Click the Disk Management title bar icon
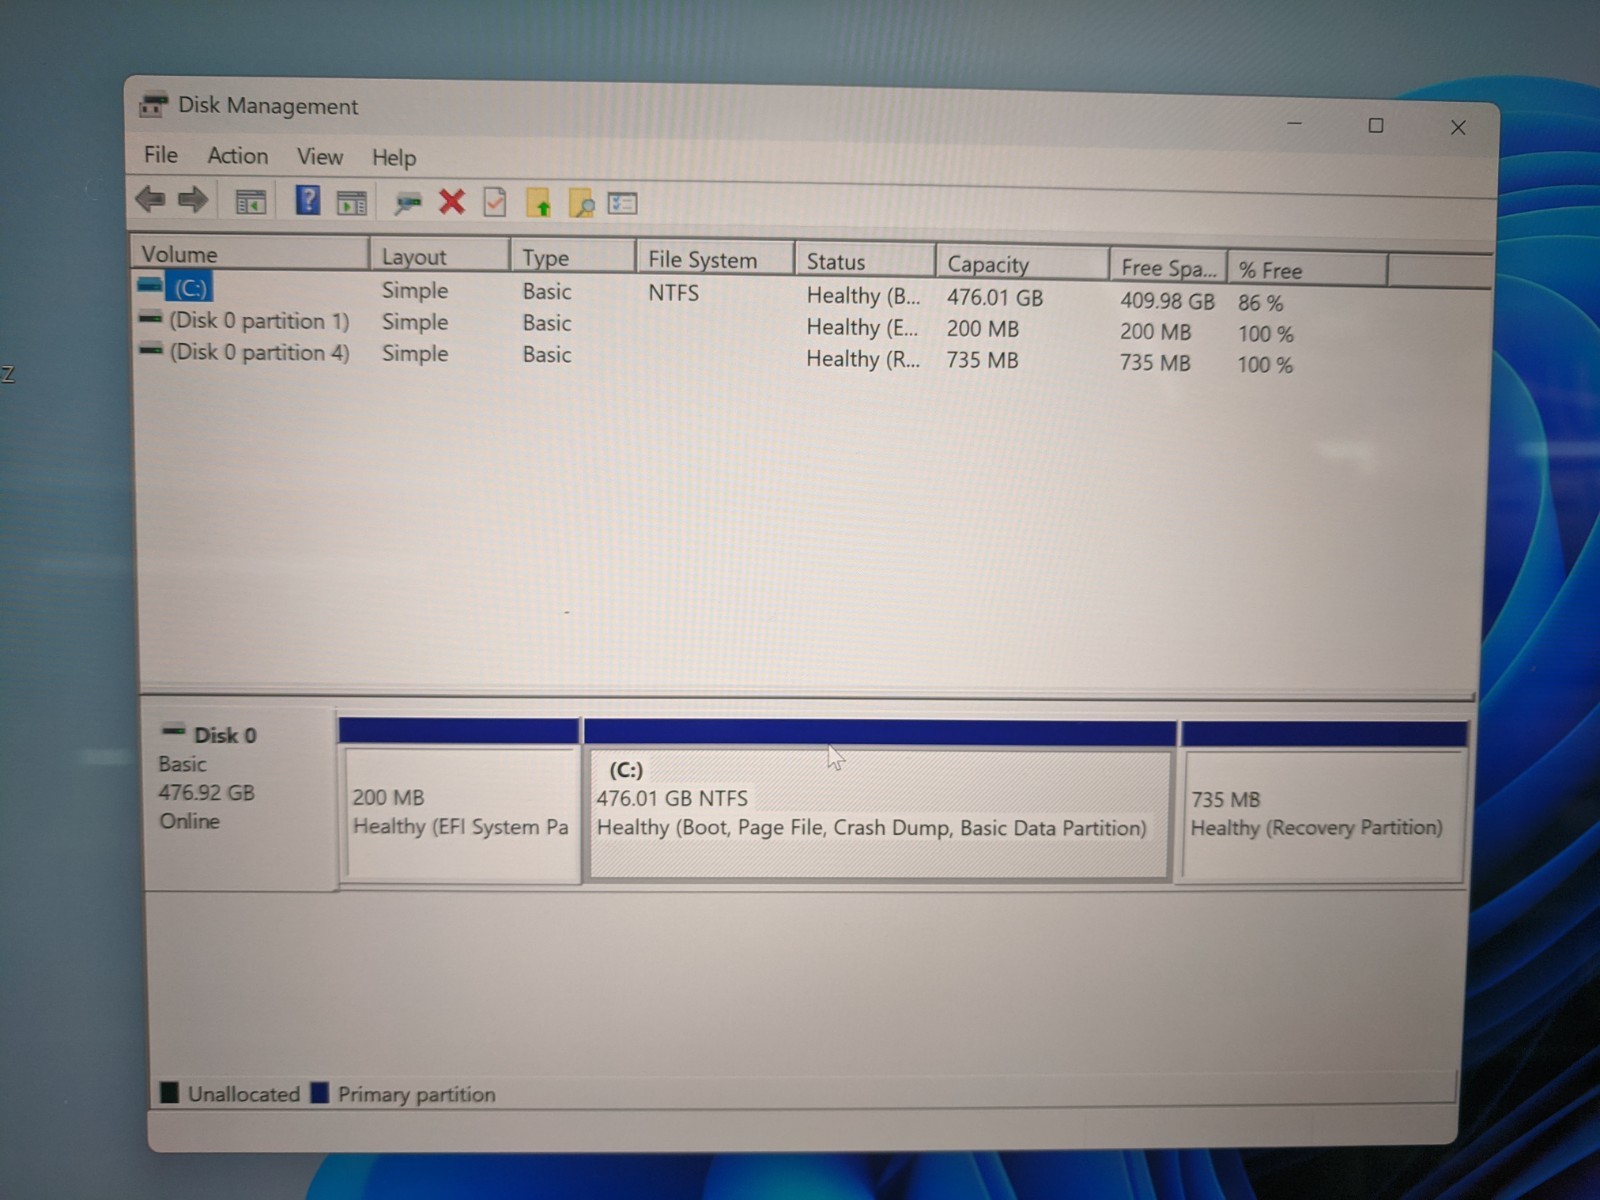Viewport: 1600px width, 1200px height. point(153,105)
